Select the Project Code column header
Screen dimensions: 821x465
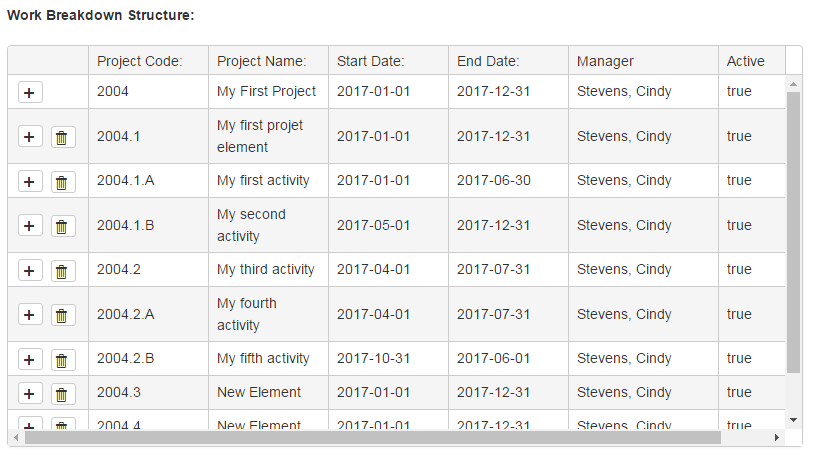coord(139,61)
